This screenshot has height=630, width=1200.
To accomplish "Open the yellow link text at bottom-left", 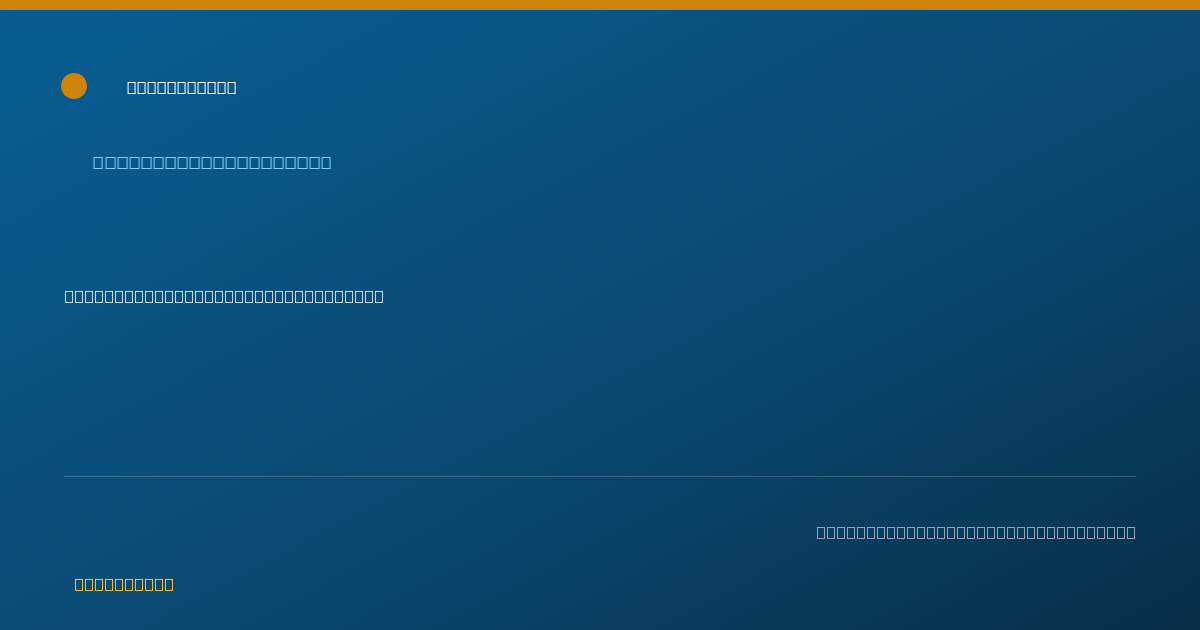I will [x=124, y=585].
